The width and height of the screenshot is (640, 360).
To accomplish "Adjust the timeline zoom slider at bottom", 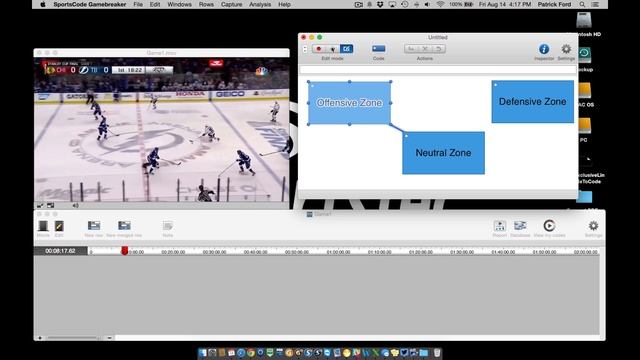I will tap(73, 338).
